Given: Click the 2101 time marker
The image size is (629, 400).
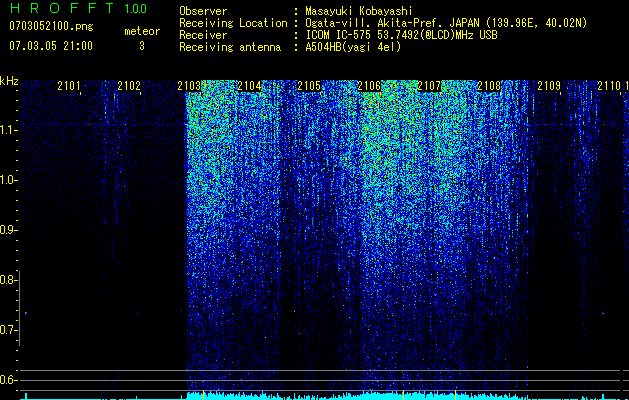Looking at the screenshot, I should click(x=69, y=86).
